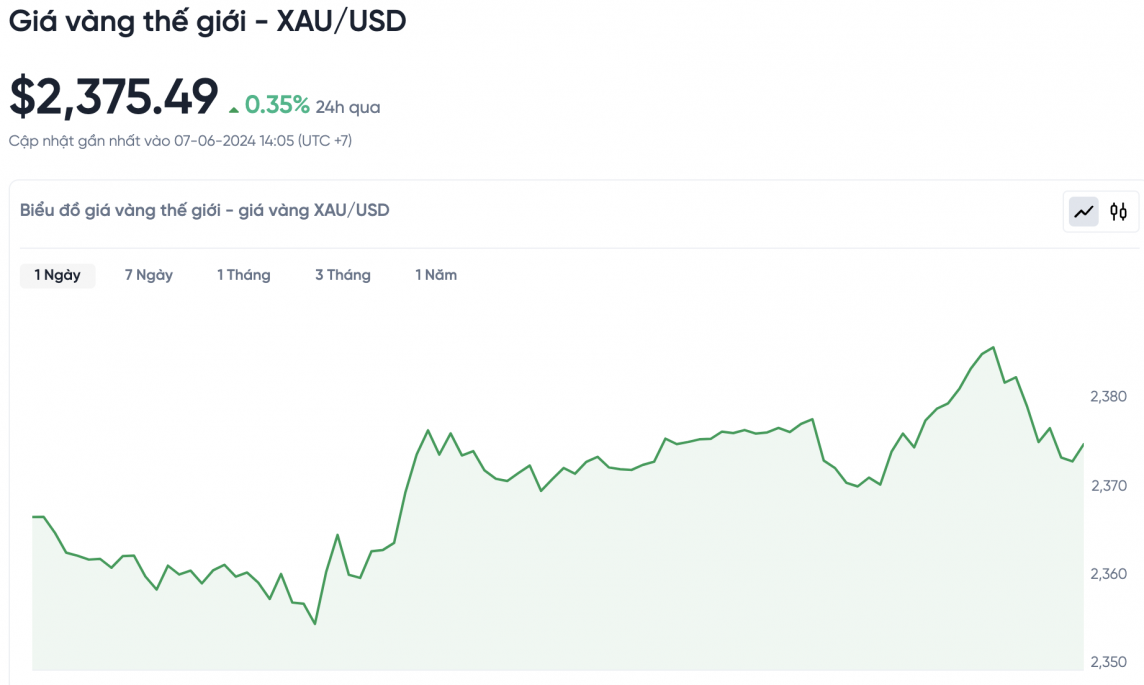Click the Giá vàng thế giới - XAU/USD heading
This screenshot has height=685, width=1144.
[208, 22]
